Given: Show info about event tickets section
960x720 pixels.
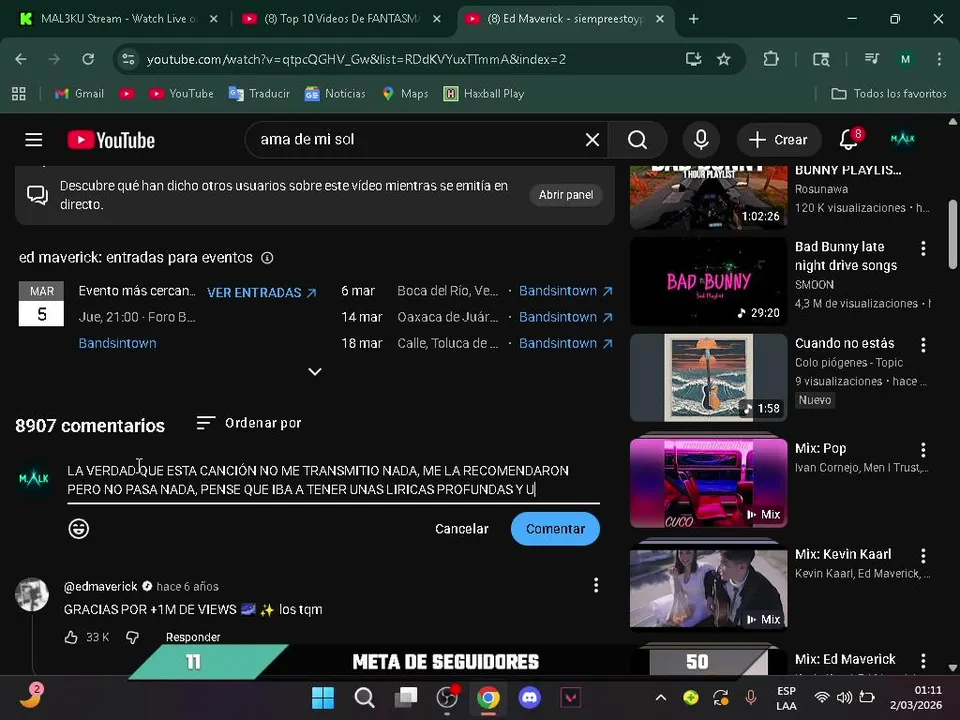Looking at the screenshot, I should coord(267,258).
